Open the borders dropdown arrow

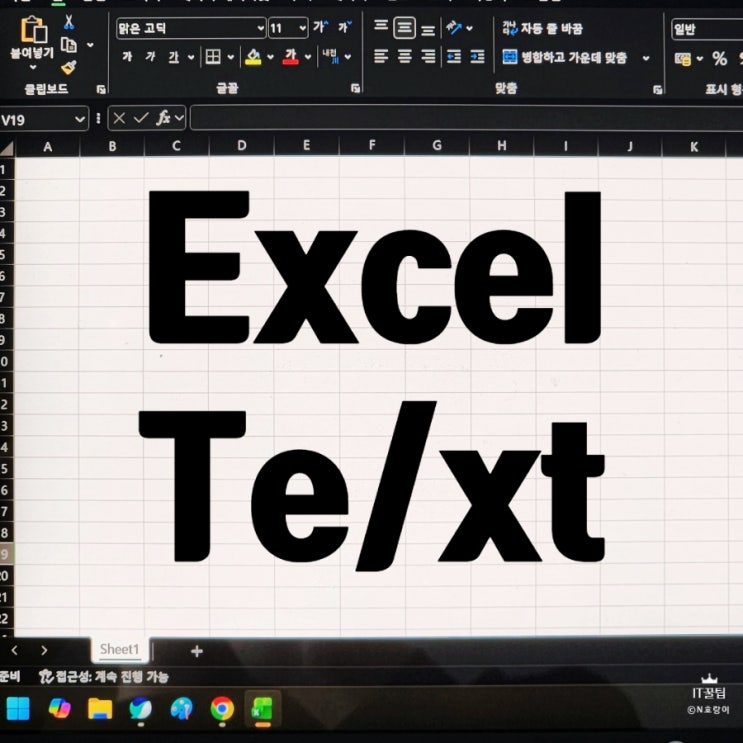coord(231,57)
